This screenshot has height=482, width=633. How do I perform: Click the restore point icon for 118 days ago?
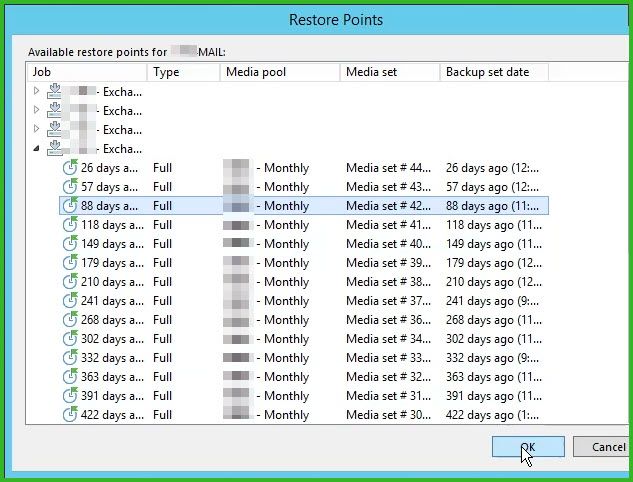pyautogui.click(x=70, y=225)
